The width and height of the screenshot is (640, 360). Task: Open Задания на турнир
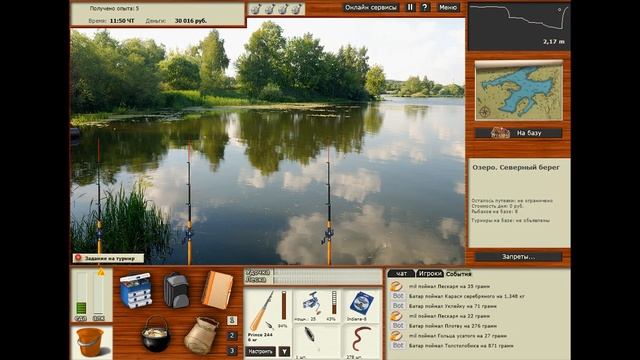point(108,258)
